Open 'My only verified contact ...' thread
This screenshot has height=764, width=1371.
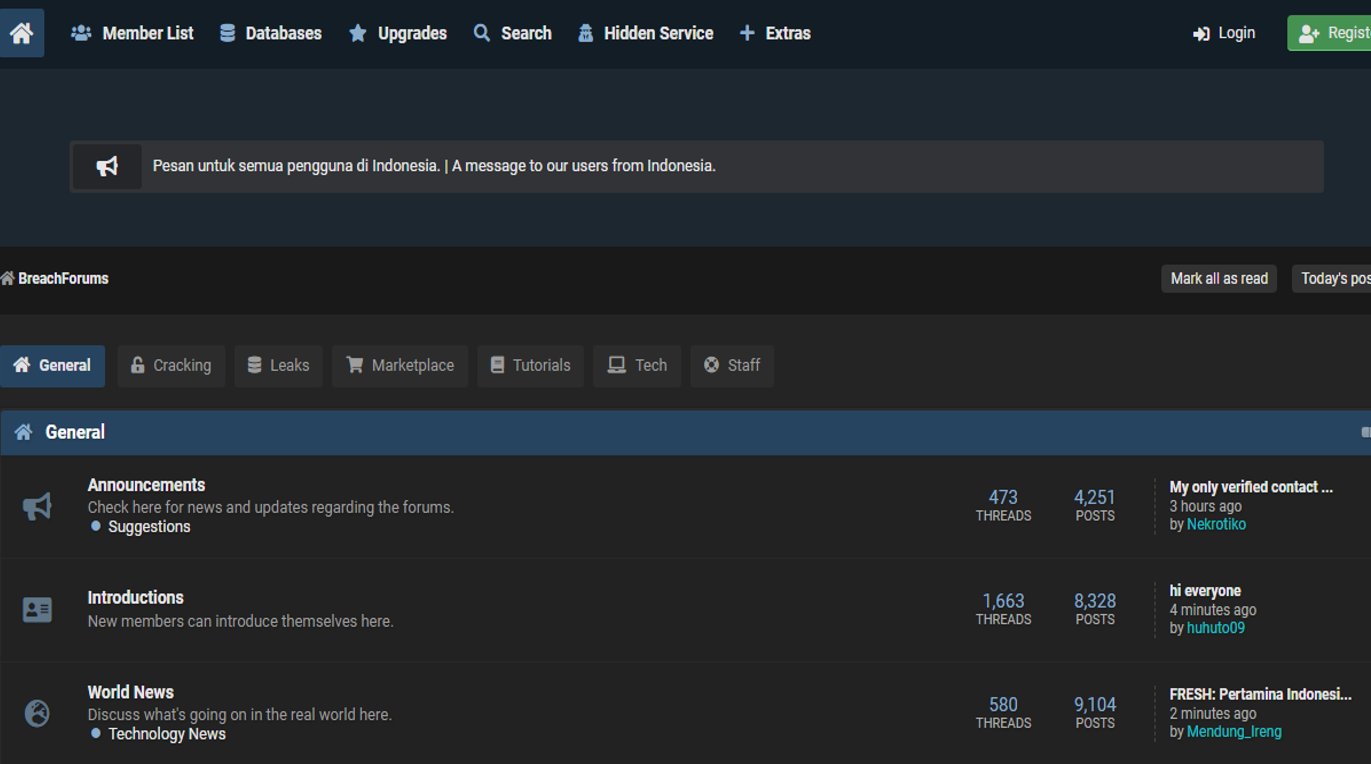point(1251,487)
